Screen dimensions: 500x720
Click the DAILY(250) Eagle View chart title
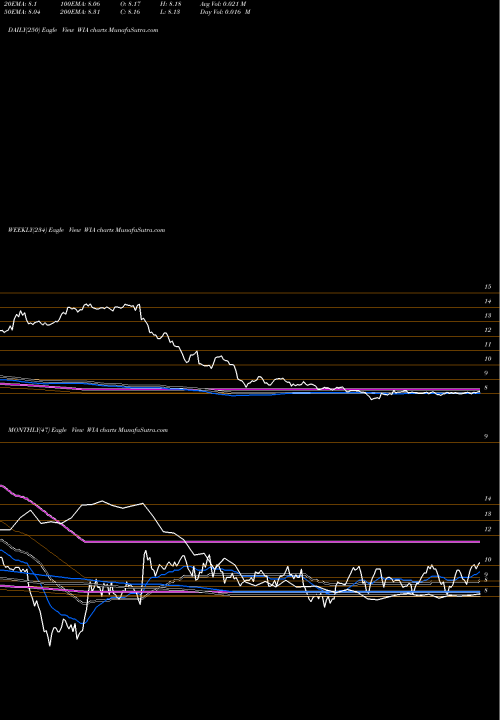click(x=83, y=30)
